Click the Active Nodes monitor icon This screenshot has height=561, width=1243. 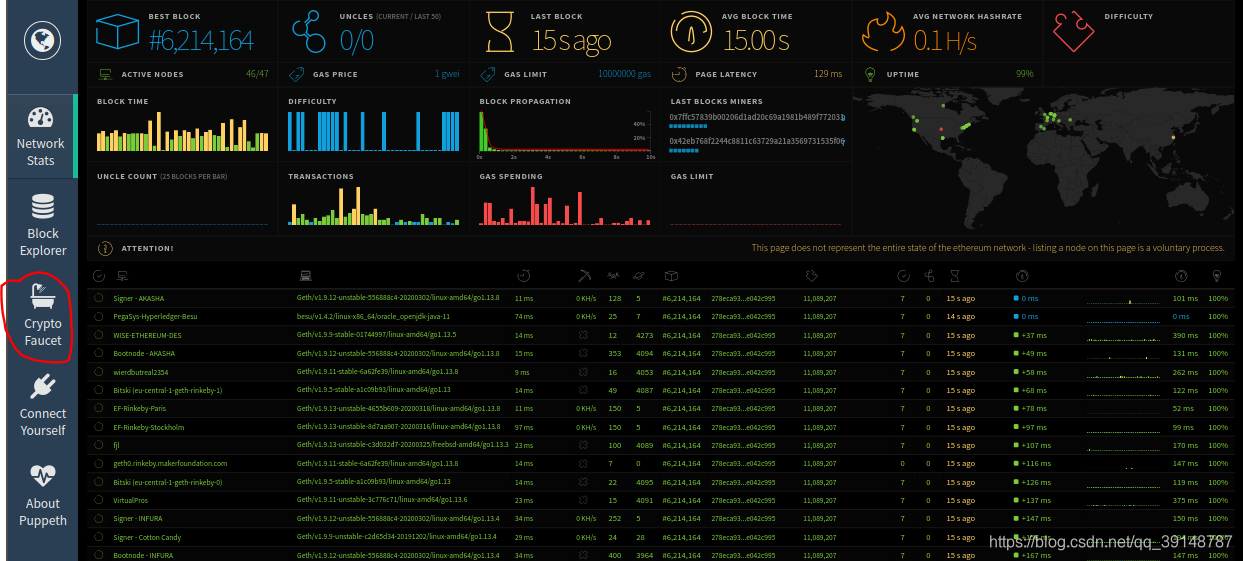point(105,74)
